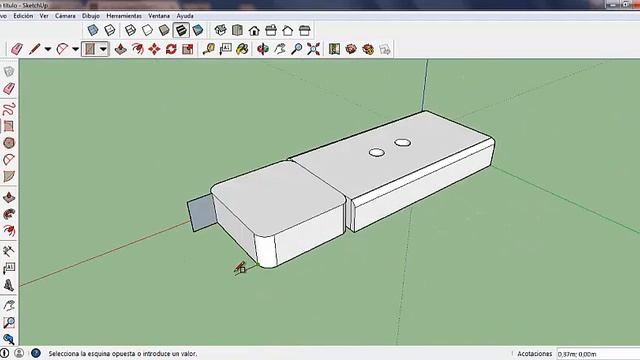The width and height of the screenshot is (640, 360).
Task: Click the Zoom Extents tool
Action: click(x=313, y=49)
